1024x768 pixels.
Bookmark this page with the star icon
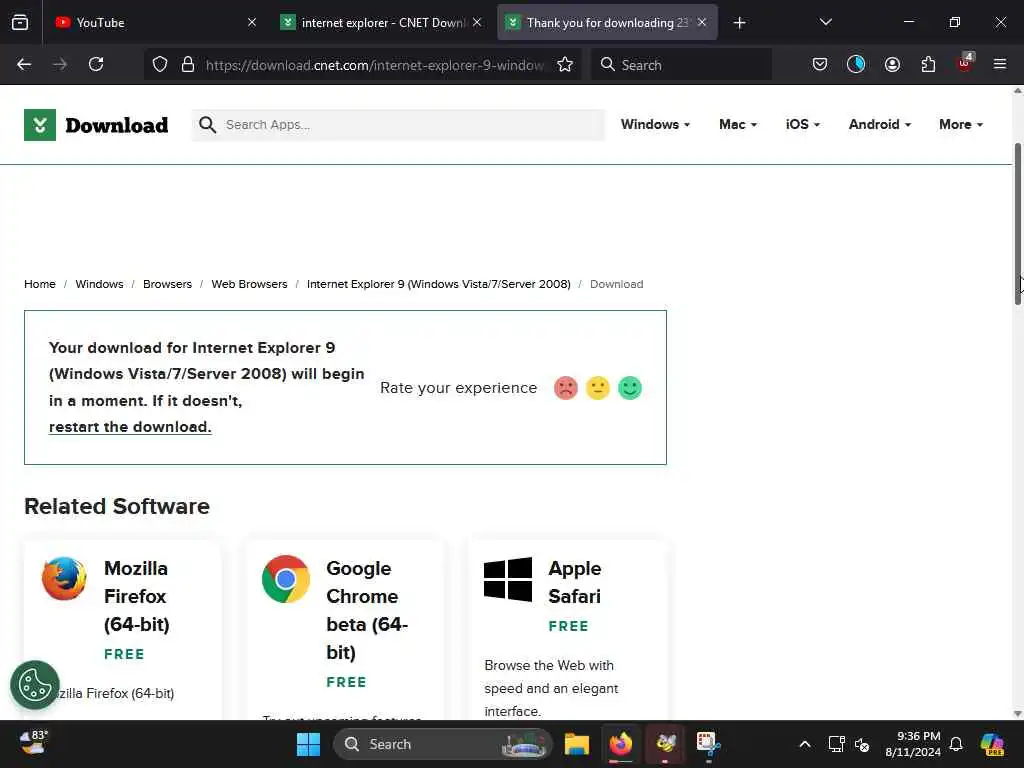(x=565, y=65)
